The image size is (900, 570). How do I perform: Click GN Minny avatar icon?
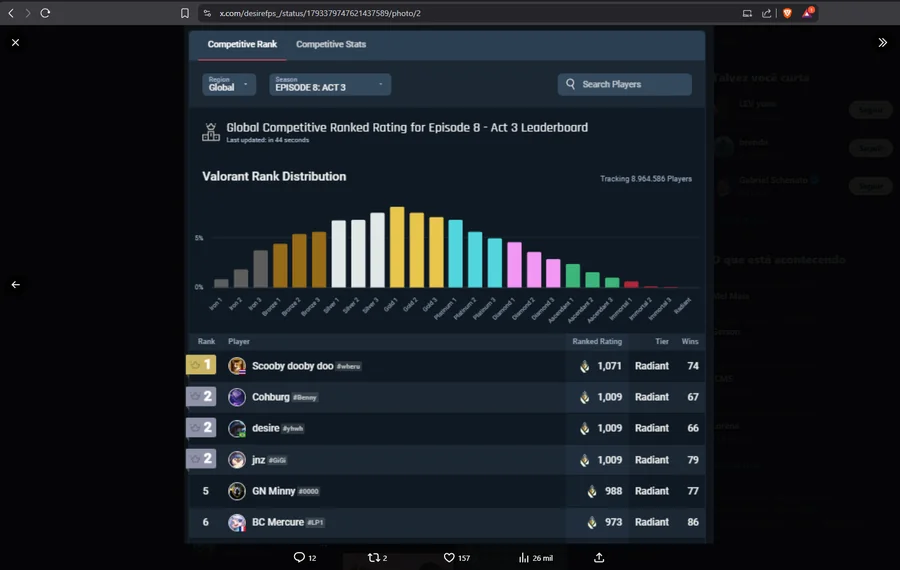pos(237,491)
